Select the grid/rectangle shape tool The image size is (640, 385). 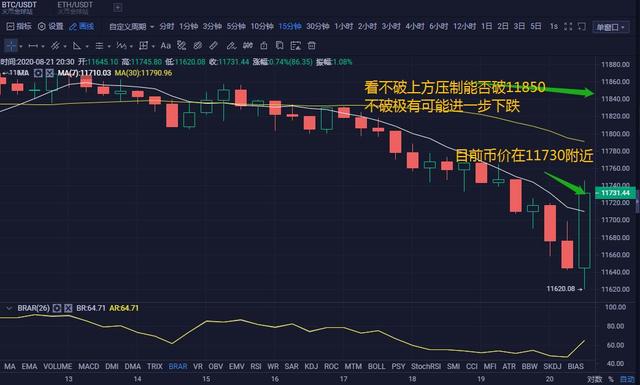point(143,46)
